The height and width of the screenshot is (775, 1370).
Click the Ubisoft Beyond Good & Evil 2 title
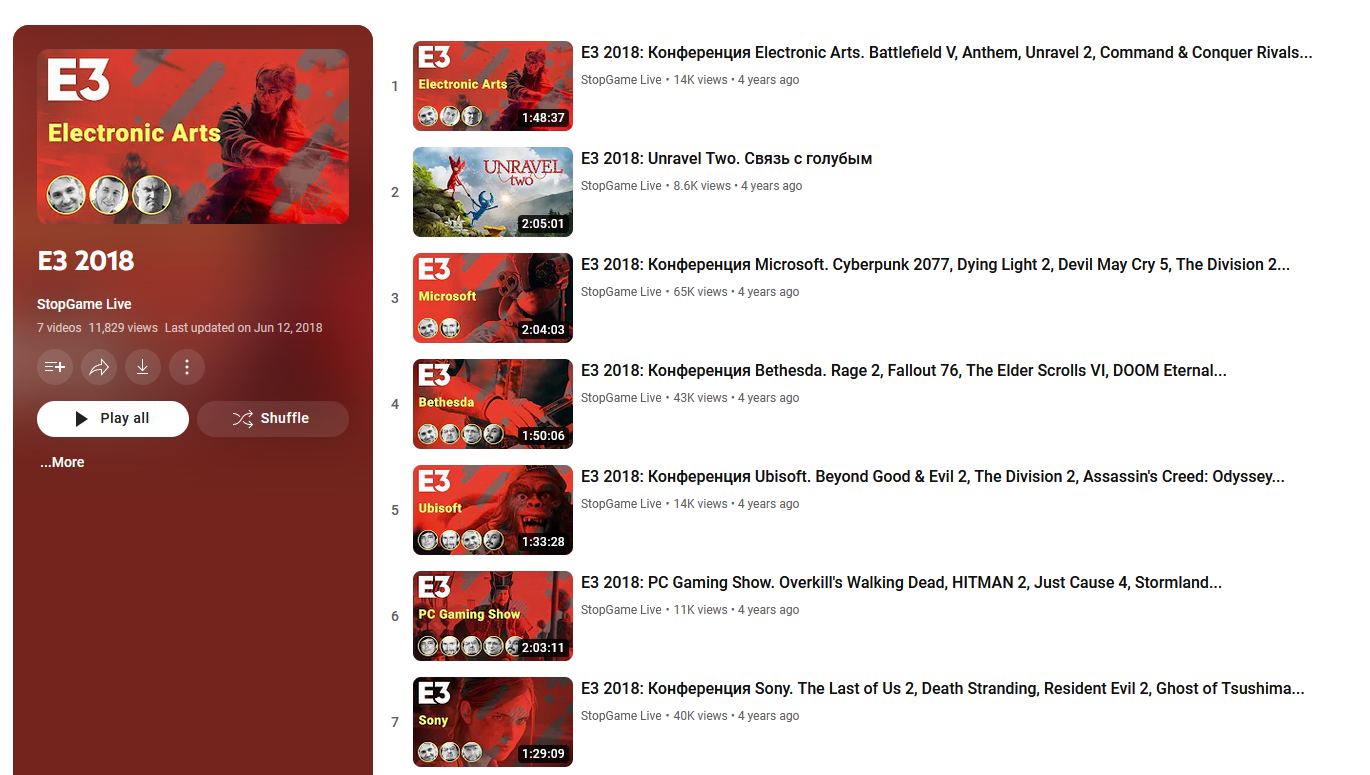pyautogui.click(x=933, y=477)
